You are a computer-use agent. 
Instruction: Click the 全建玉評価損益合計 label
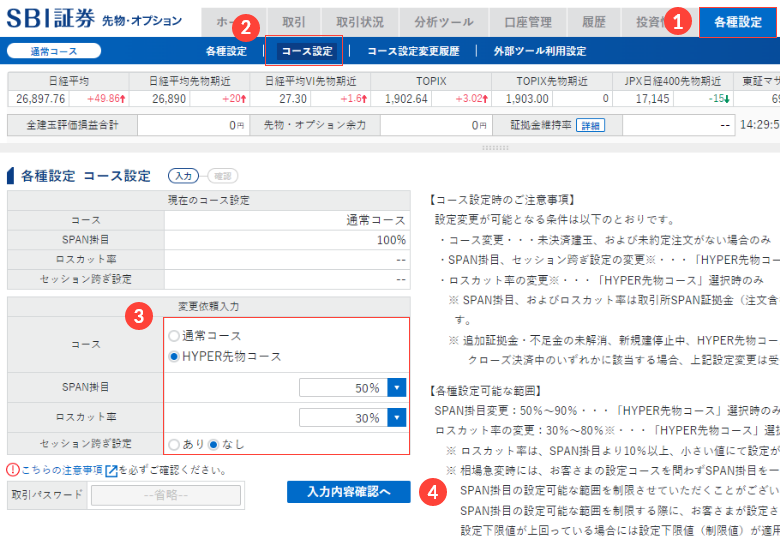click(x=72, y=125)
